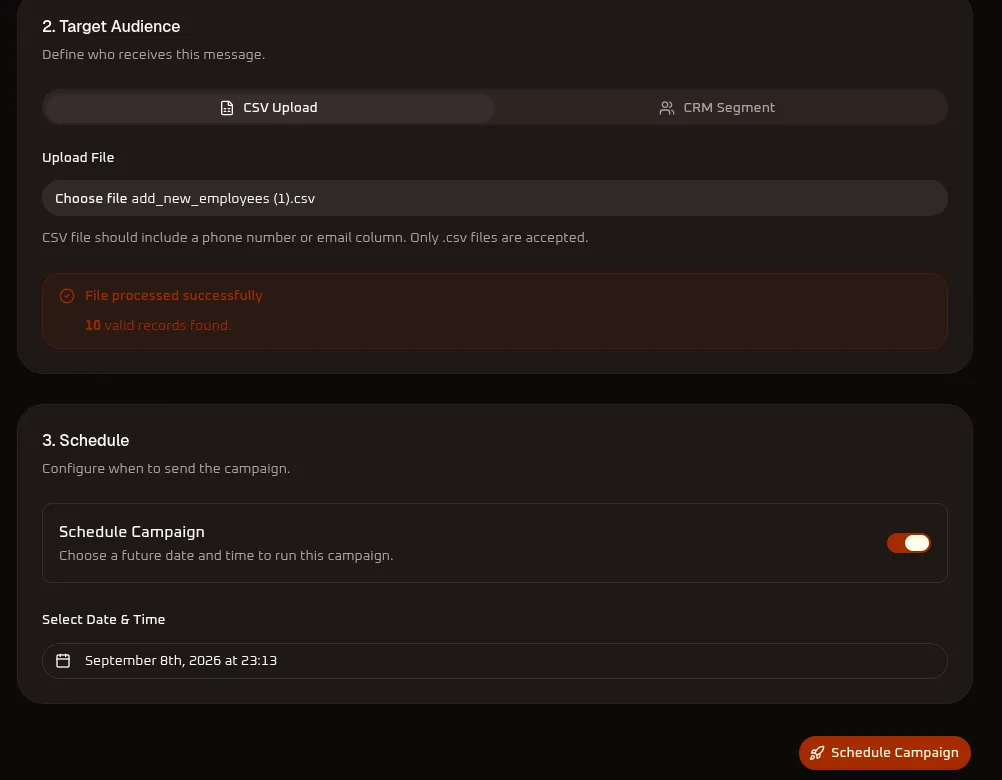This screenshot has height=780, width=1002.
Task: Click 'Configure when to send the campaign.' text
Action: 166,468
